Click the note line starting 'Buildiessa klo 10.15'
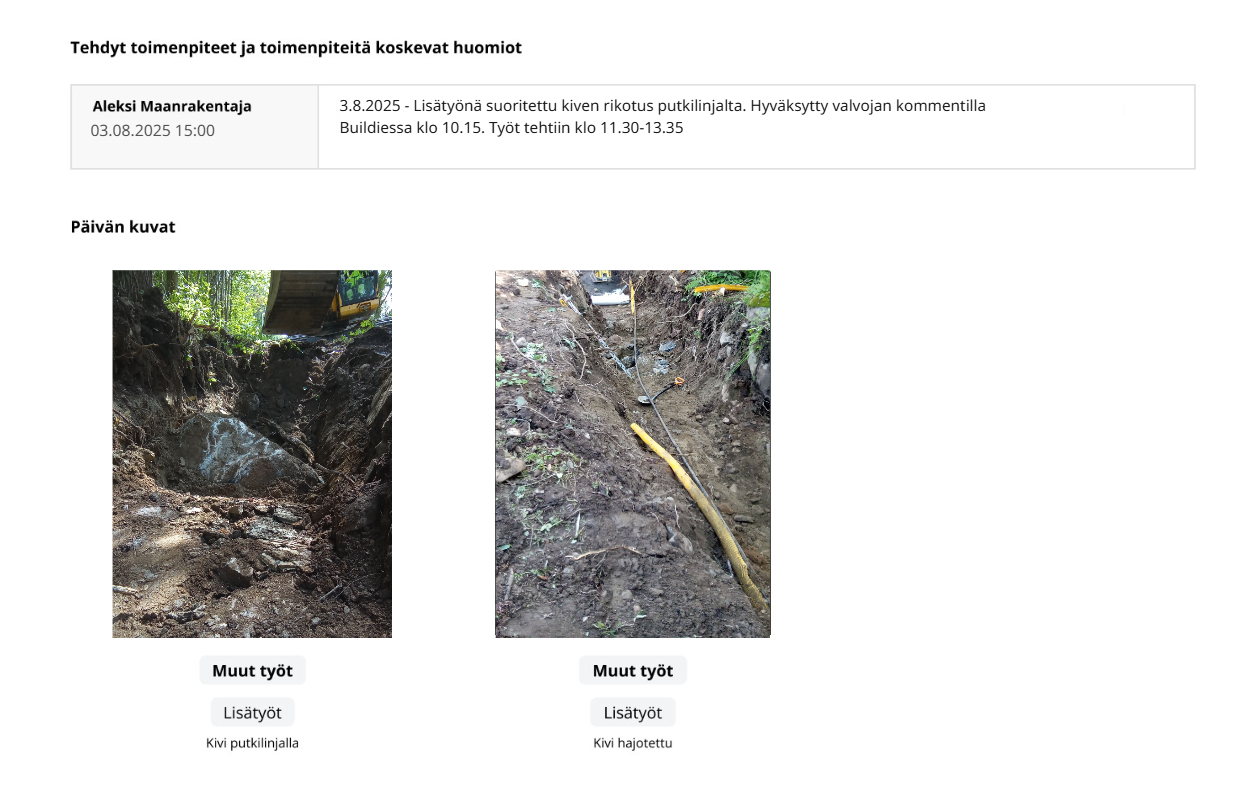Screen dimensions: 1260x793 pyautogui.click(x=511, y=128)
